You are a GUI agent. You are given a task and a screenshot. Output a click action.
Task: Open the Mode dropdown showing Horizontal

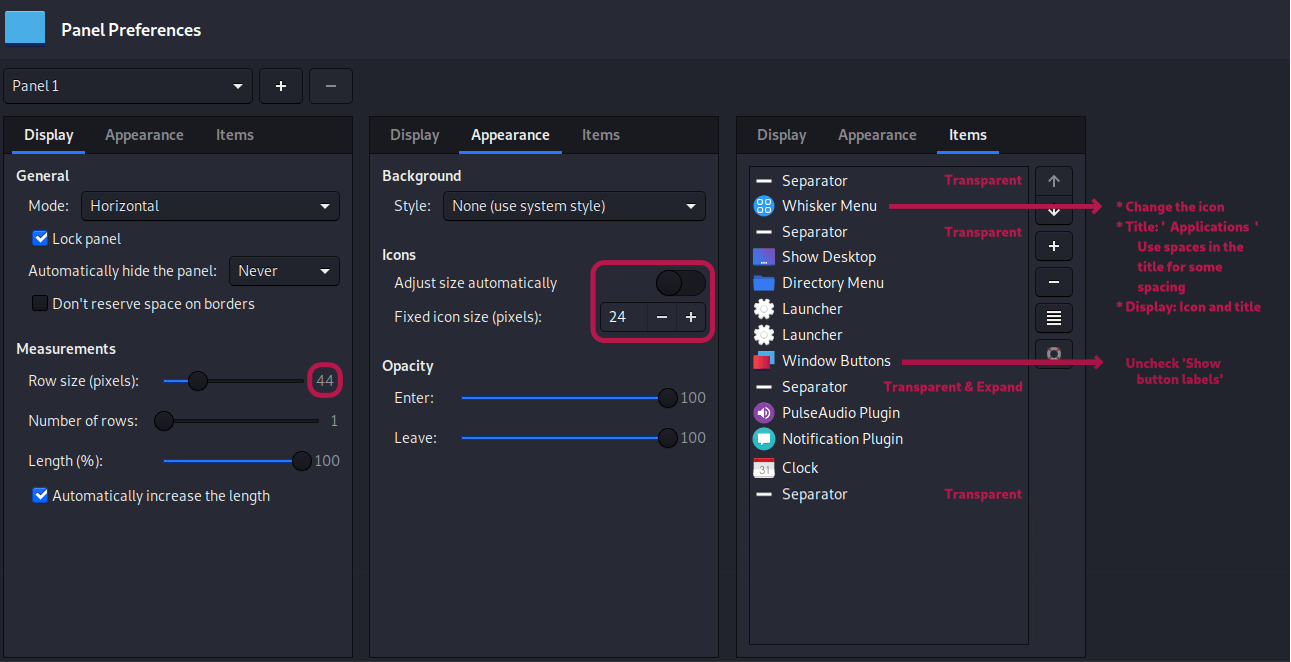210,206
